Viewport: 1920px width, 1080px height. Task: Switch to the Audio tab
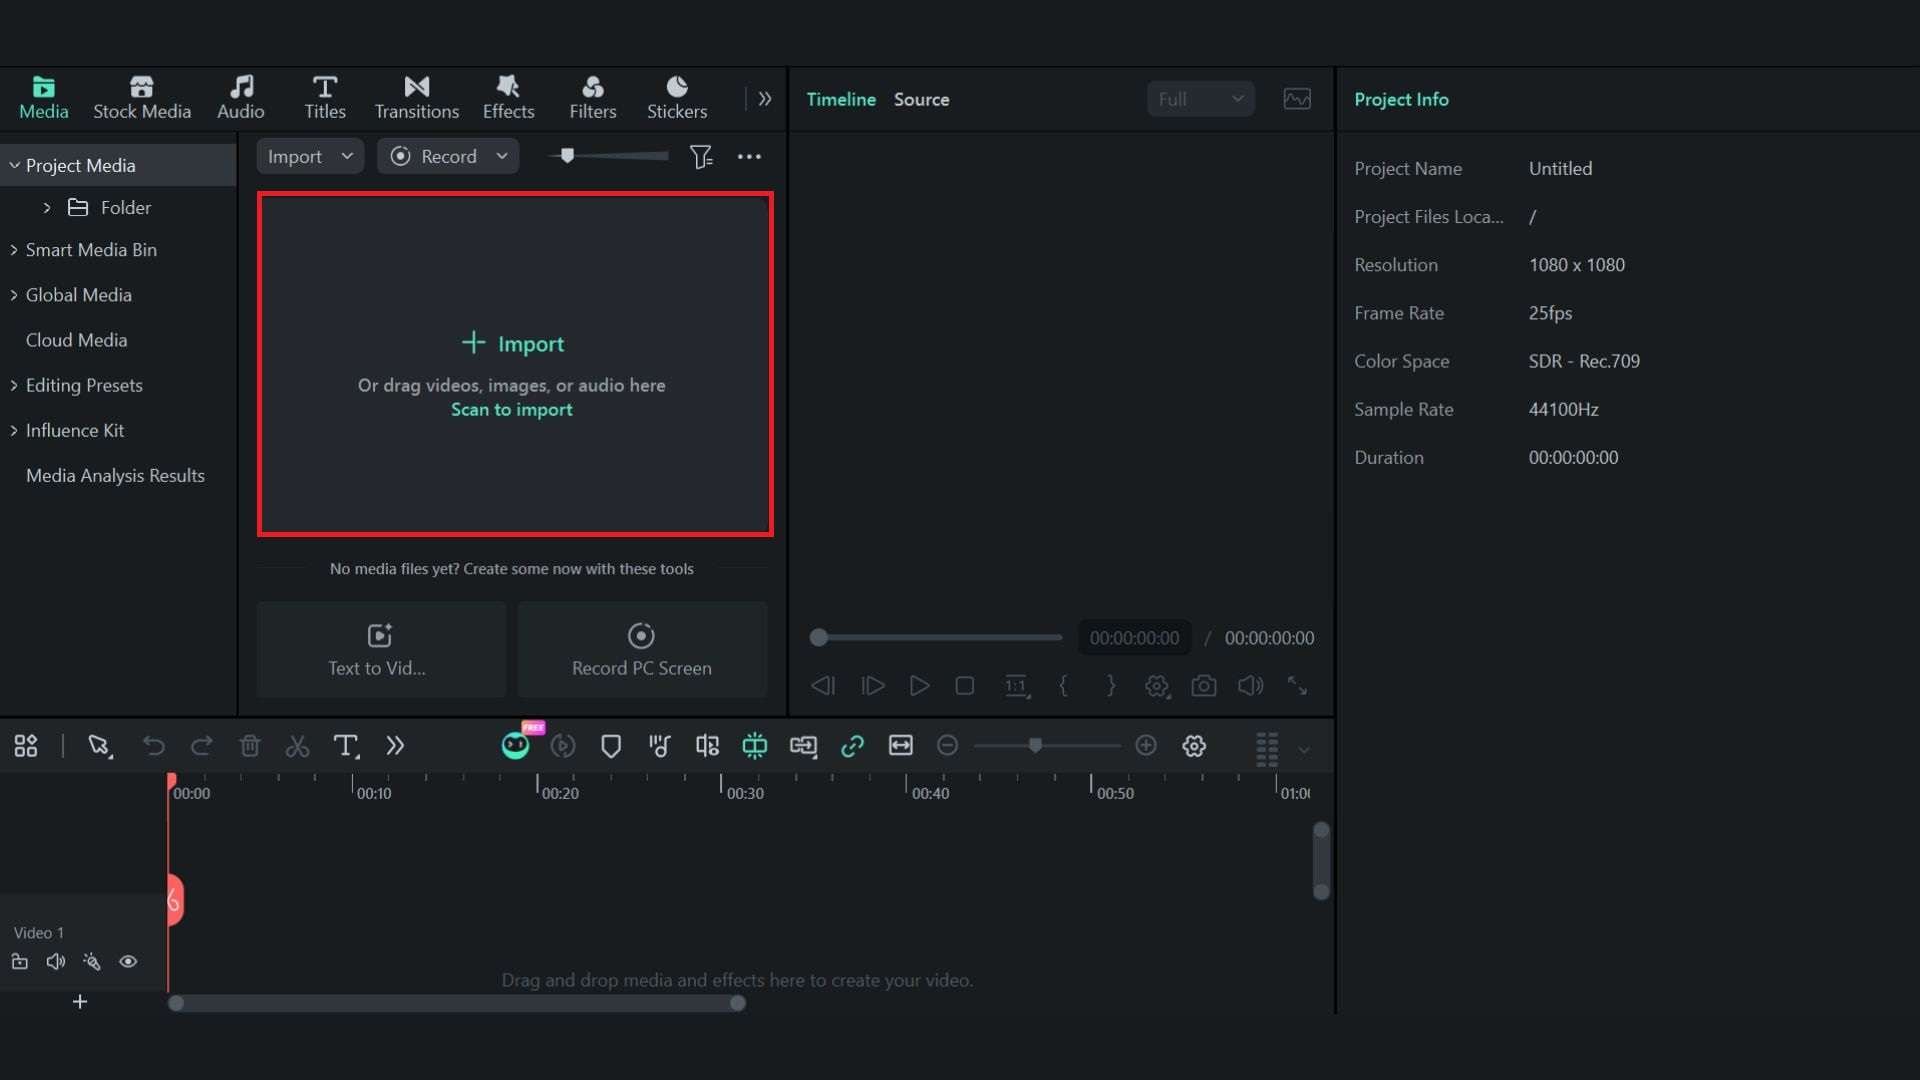(241, 98)
